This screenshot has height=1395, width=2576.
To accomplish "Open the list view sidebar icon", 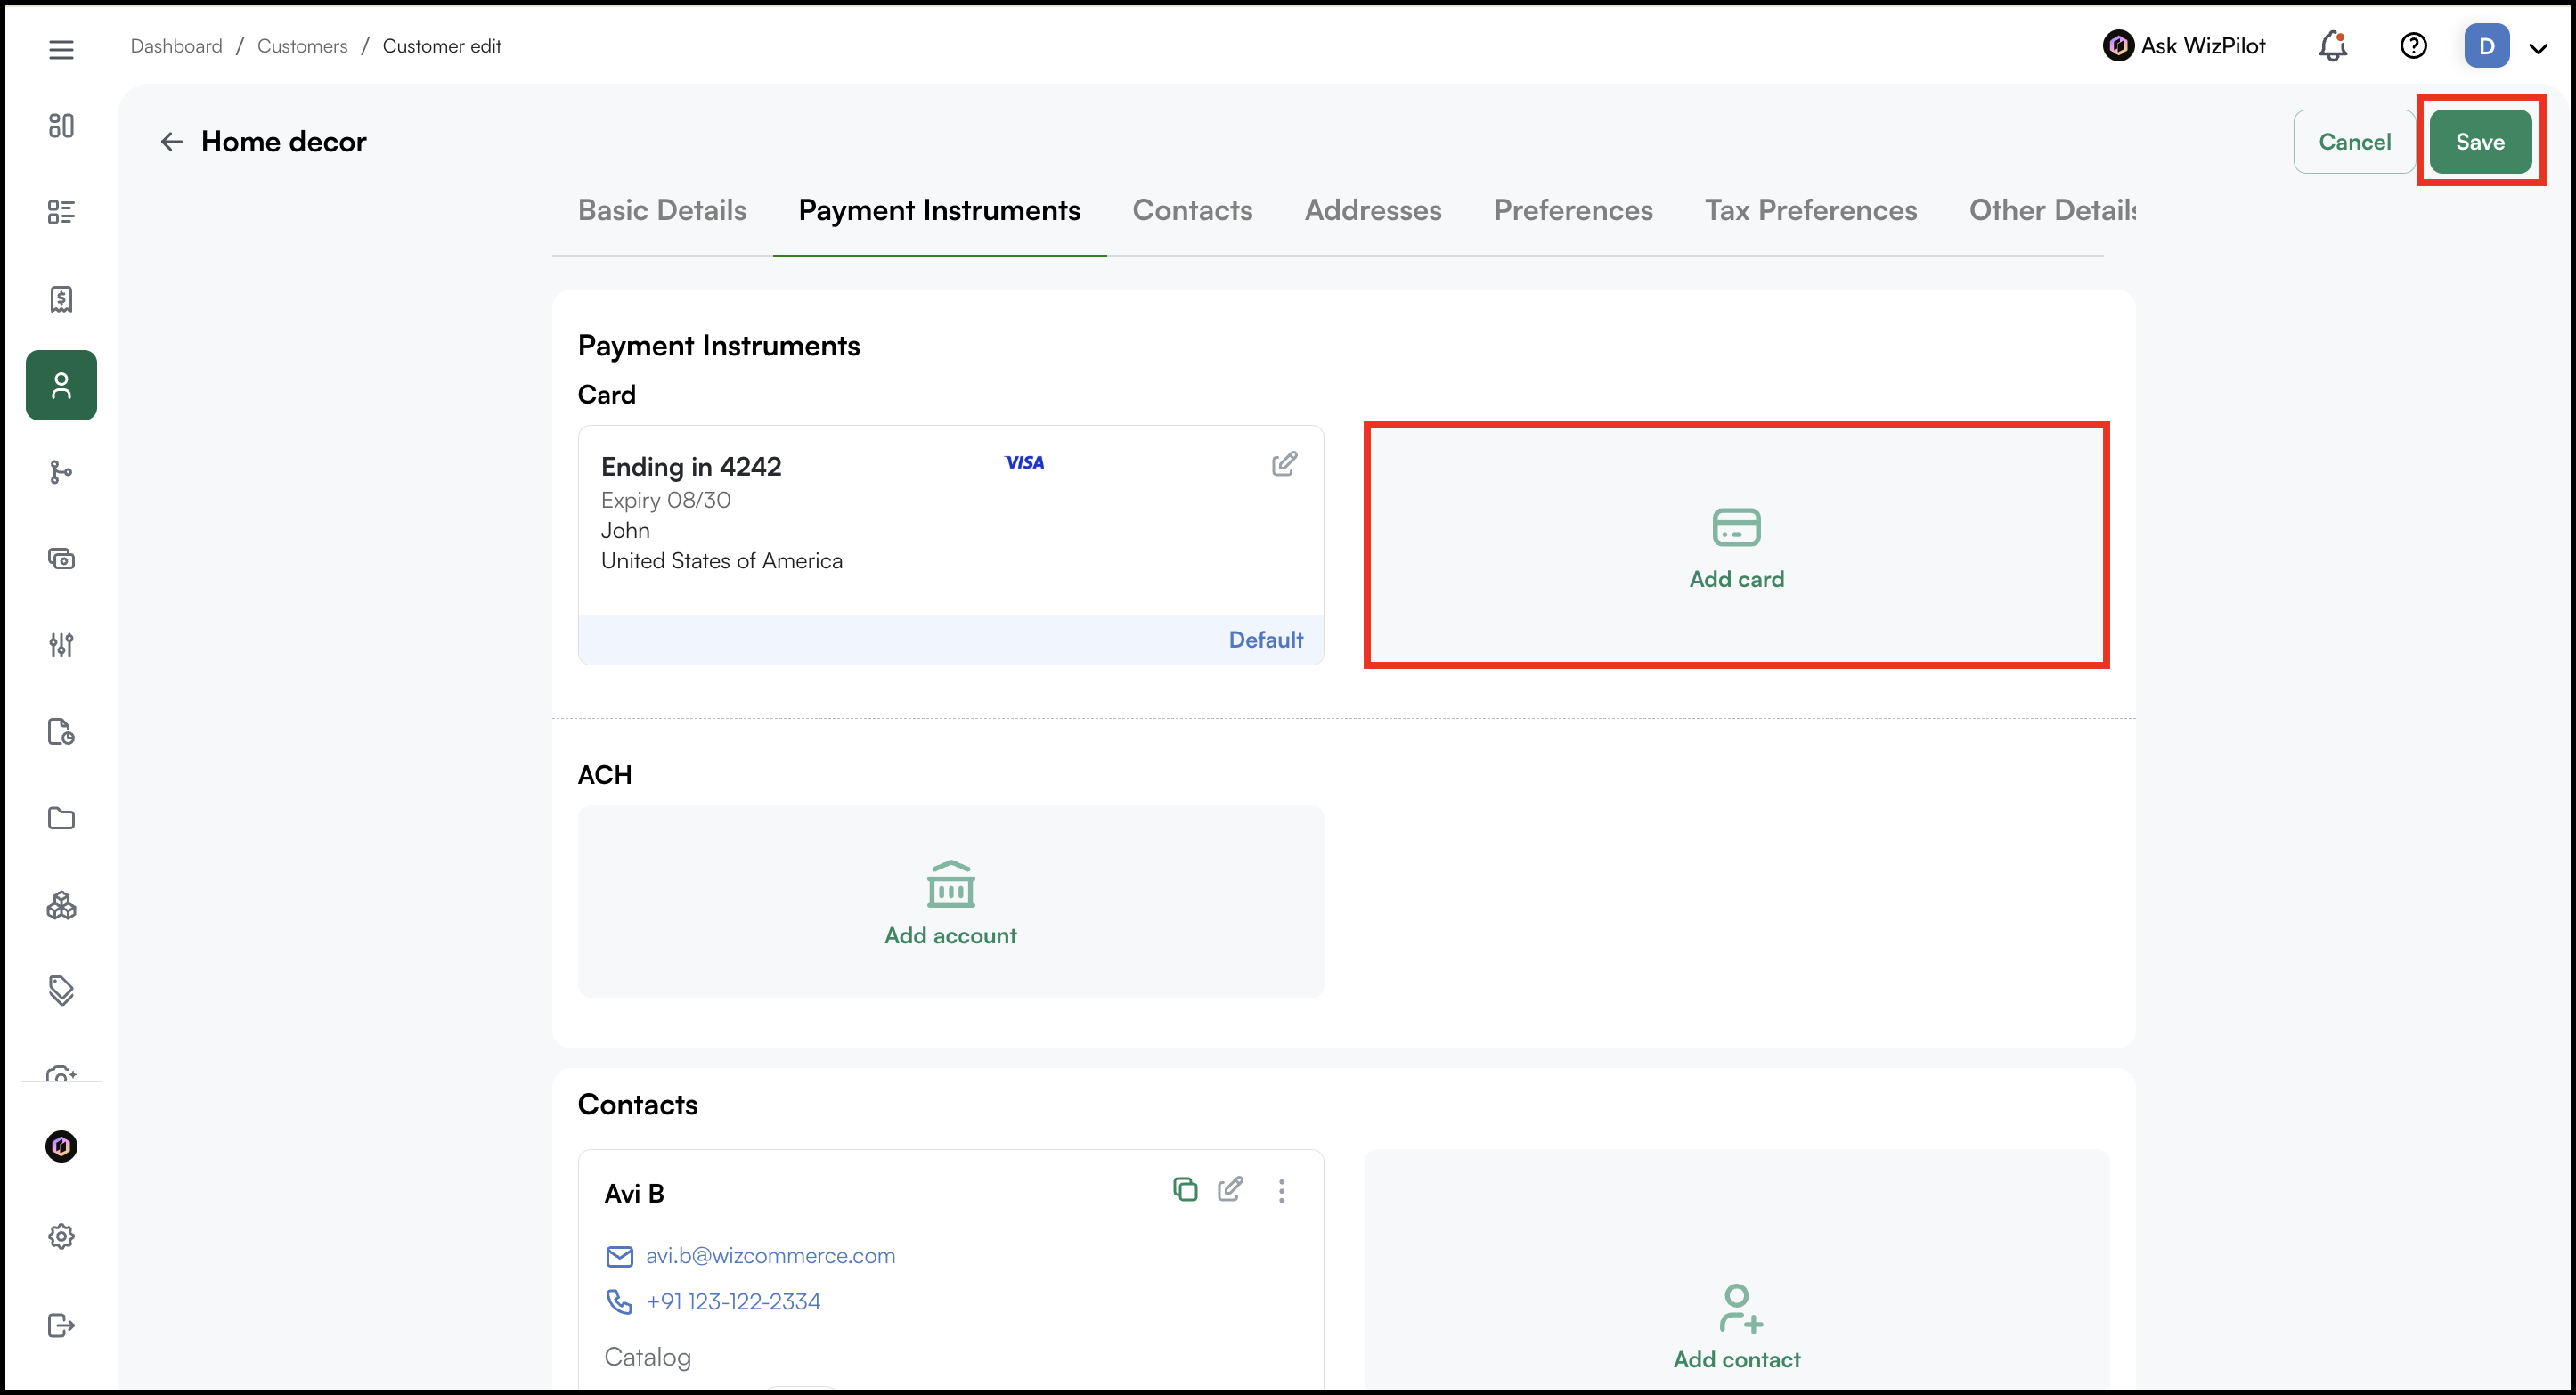I will click(61, 212).
